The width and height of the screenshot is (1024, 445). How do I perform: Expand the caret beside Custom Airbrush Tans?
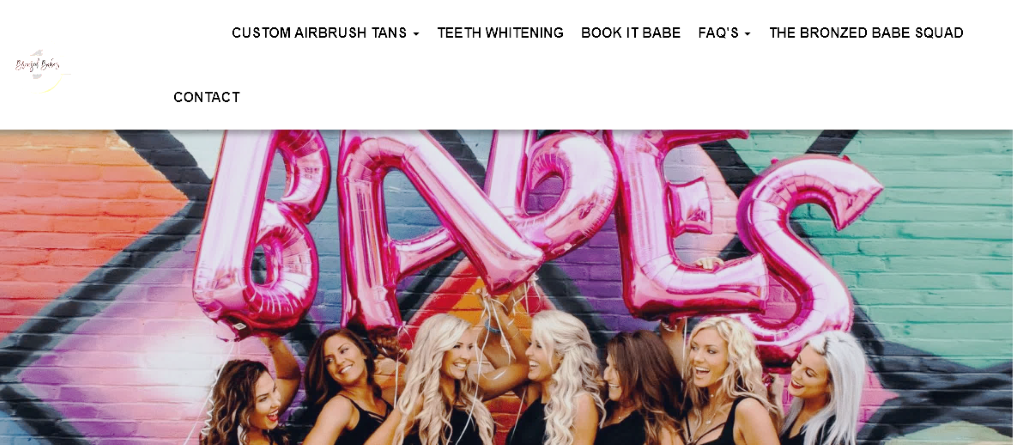[416, 34]
